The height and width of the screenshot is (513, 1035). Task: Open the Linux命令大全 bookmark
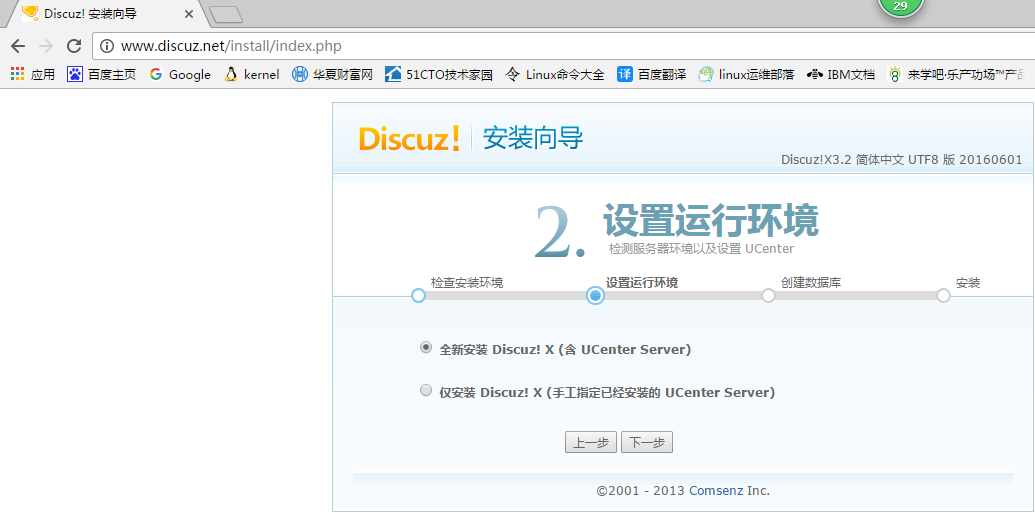(x=554, y=75)
